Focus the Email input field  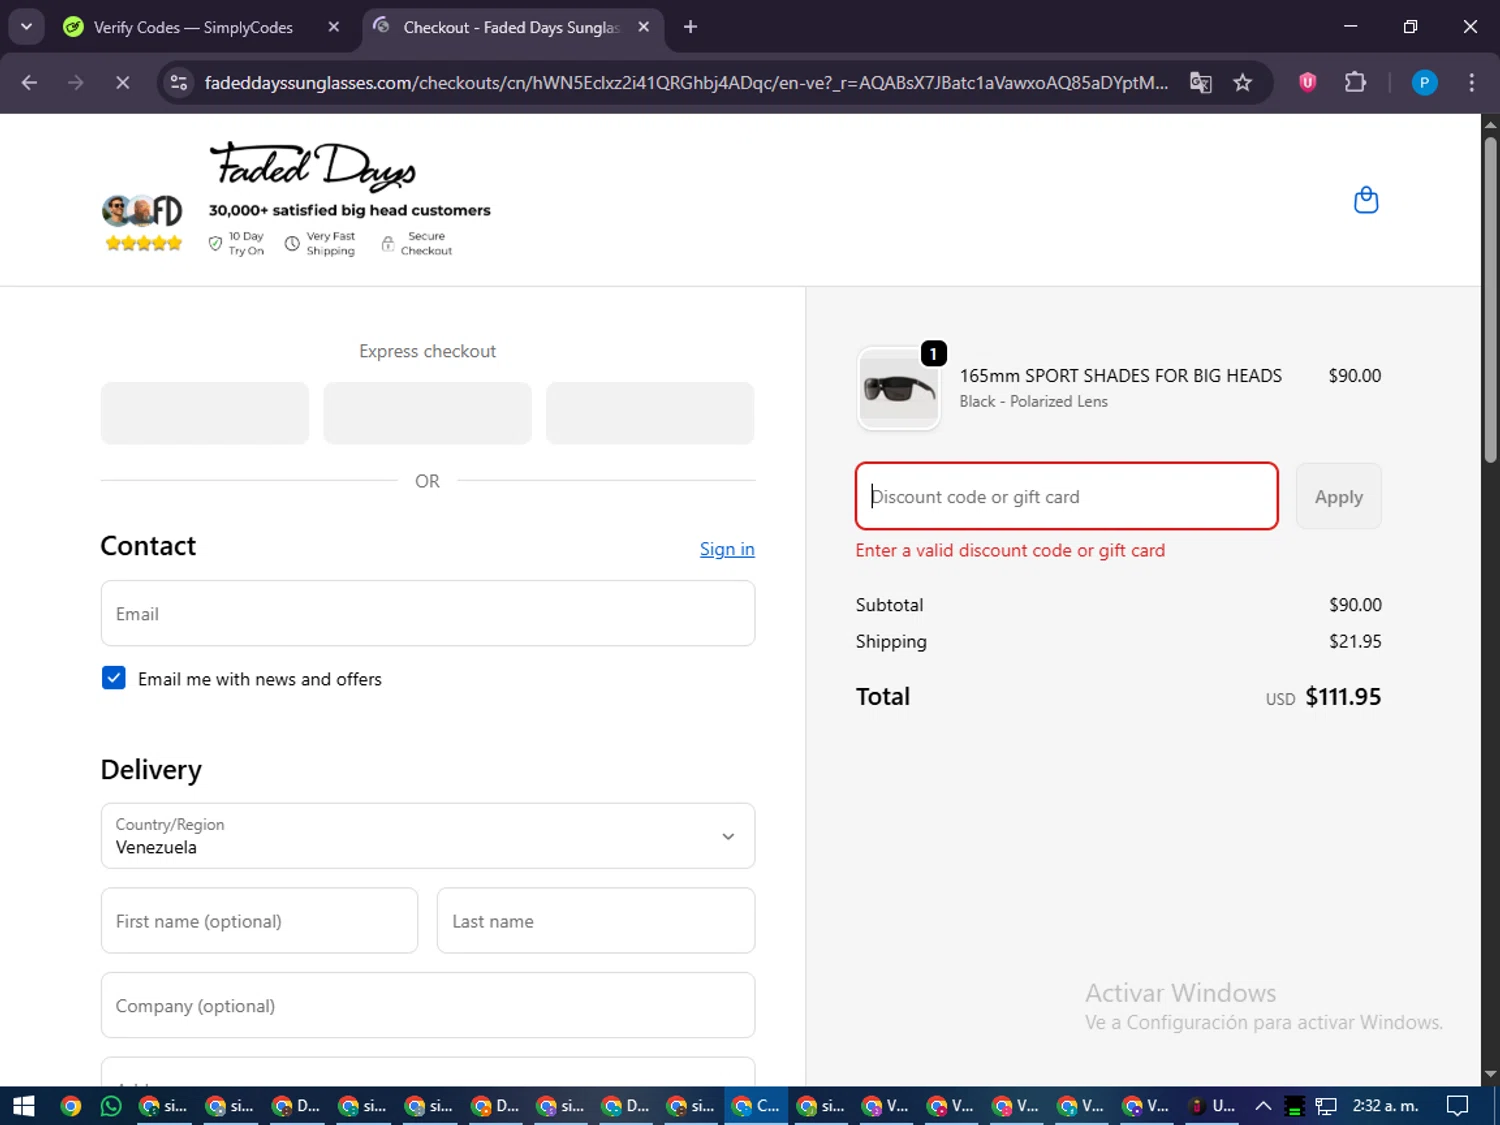tap(428, 613)
